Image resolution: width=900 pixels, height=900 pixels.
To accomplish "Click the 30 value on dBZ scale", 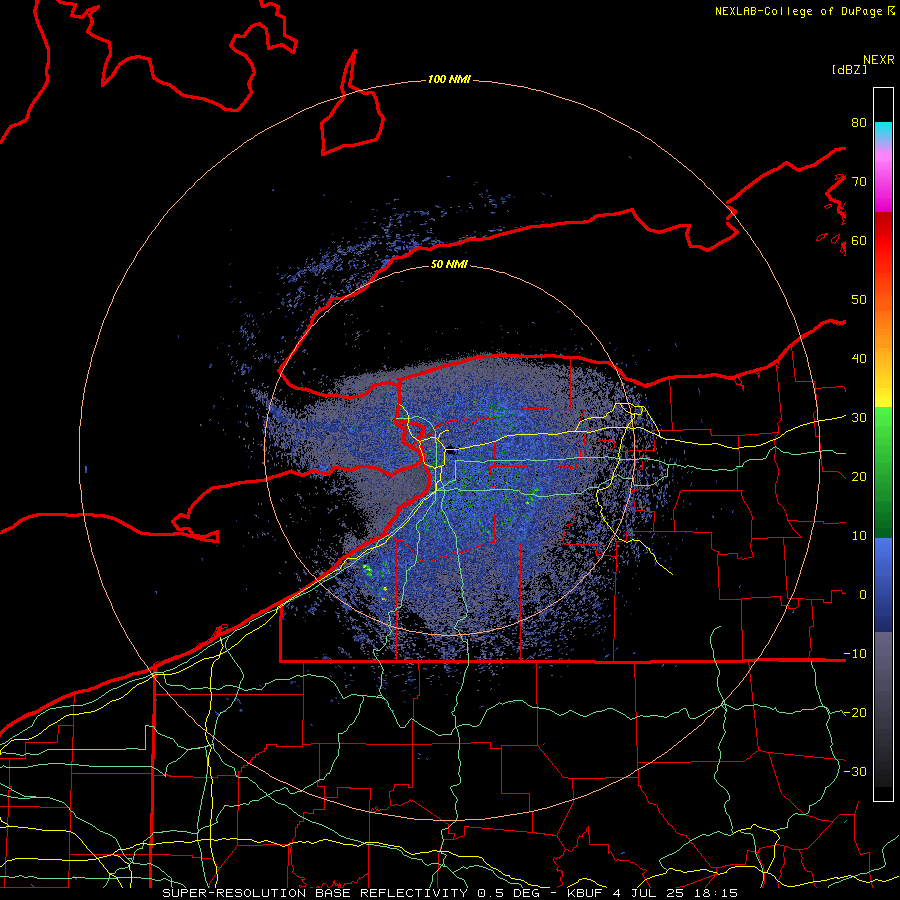I will (859, 418).
